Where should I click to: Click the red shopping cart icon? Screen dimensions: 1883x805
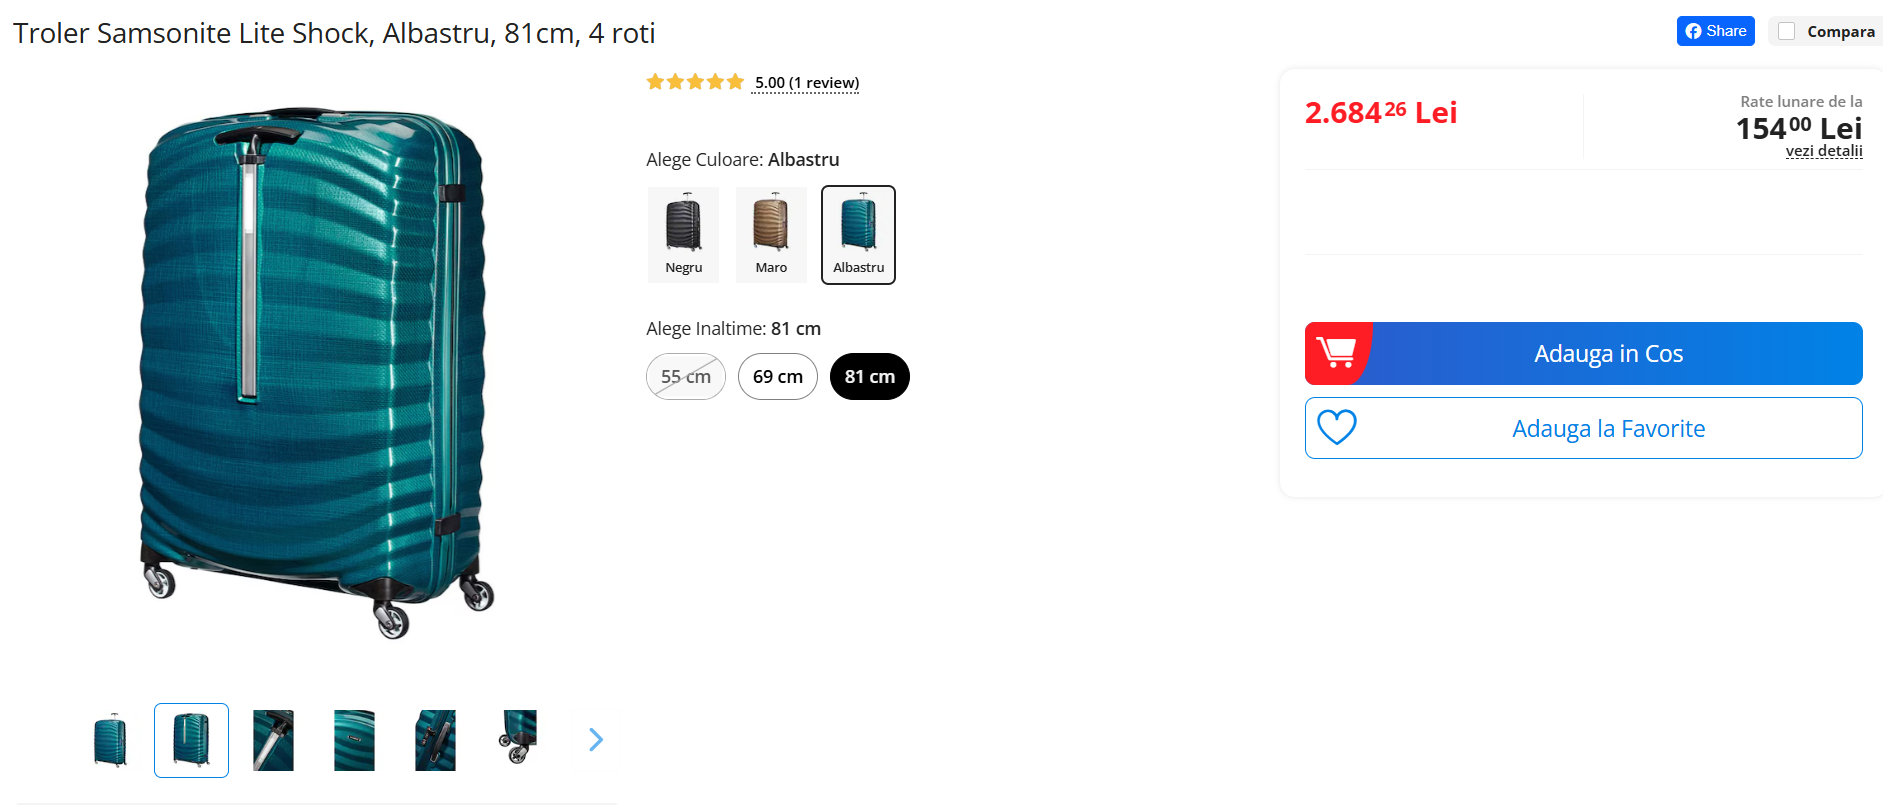(1337, 353)
